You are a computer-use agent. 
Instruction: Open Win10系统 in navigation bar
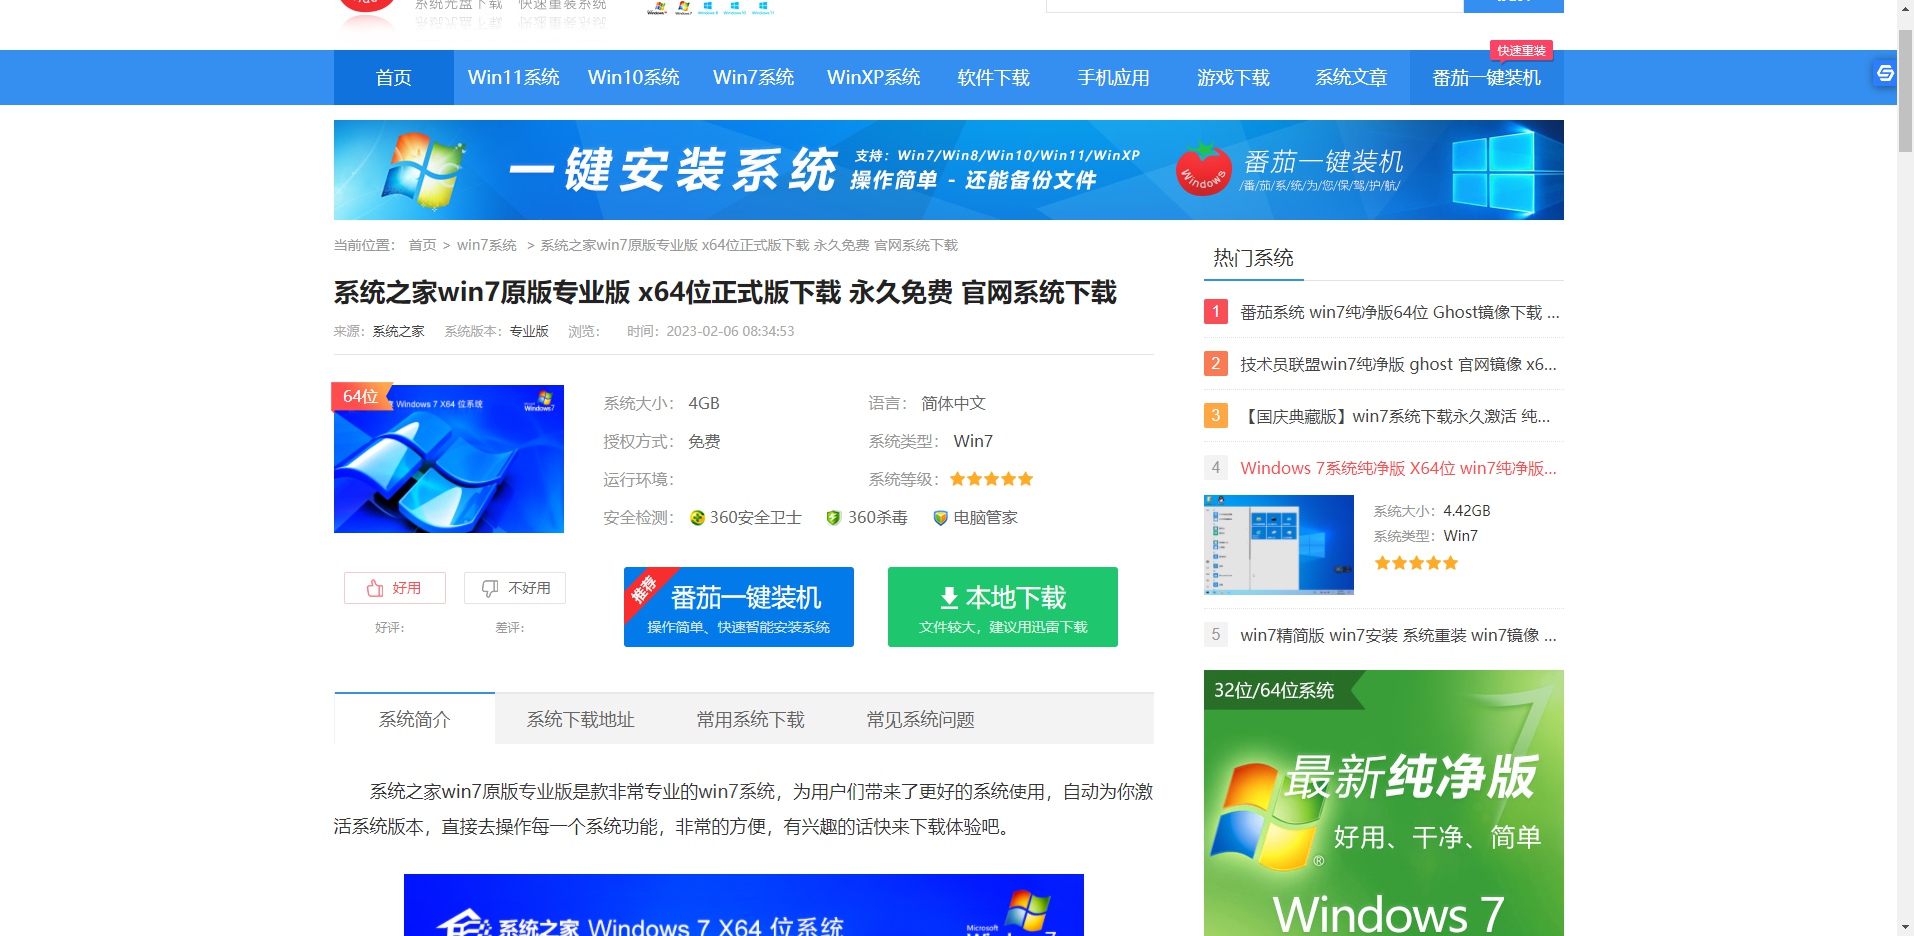point(633,77)
